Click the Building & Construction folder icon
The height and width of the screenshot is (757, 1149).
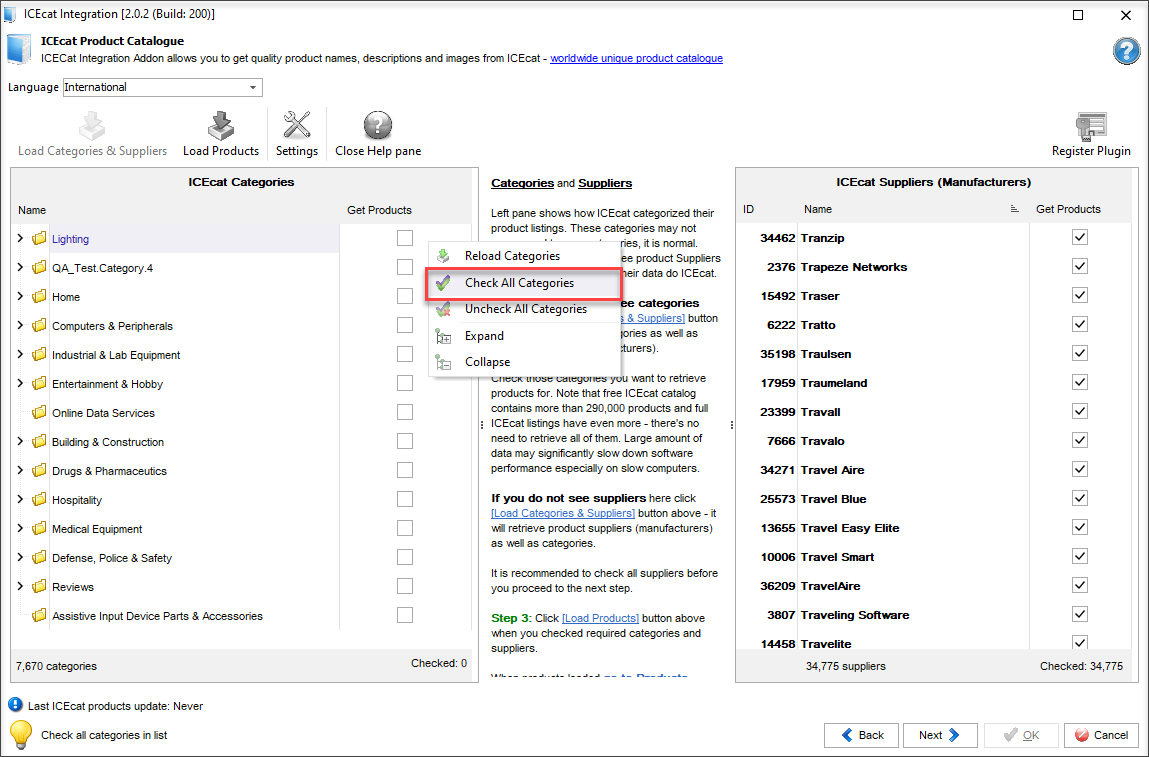[x=39, y=441]
